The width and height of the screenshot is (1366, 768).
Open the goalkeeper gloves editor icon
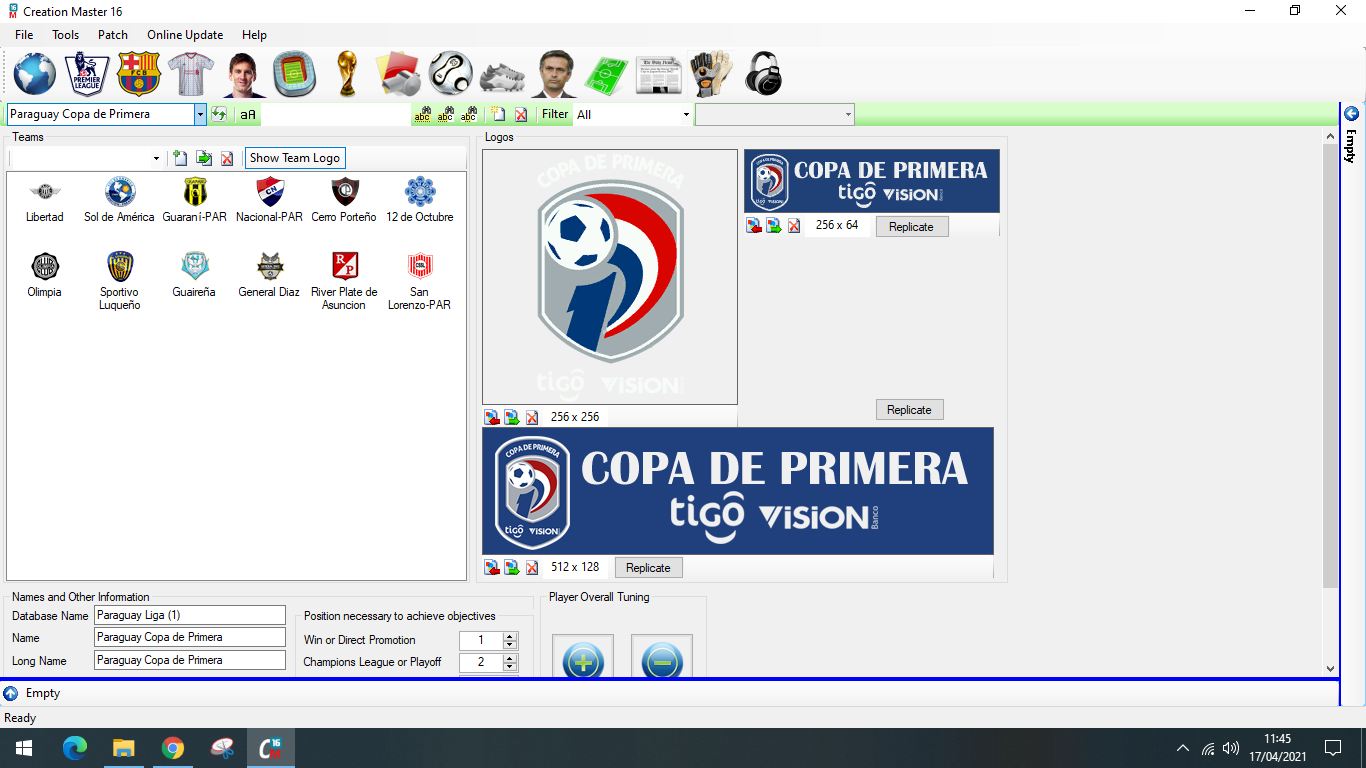pyautogui.click(x=711, y=74)
